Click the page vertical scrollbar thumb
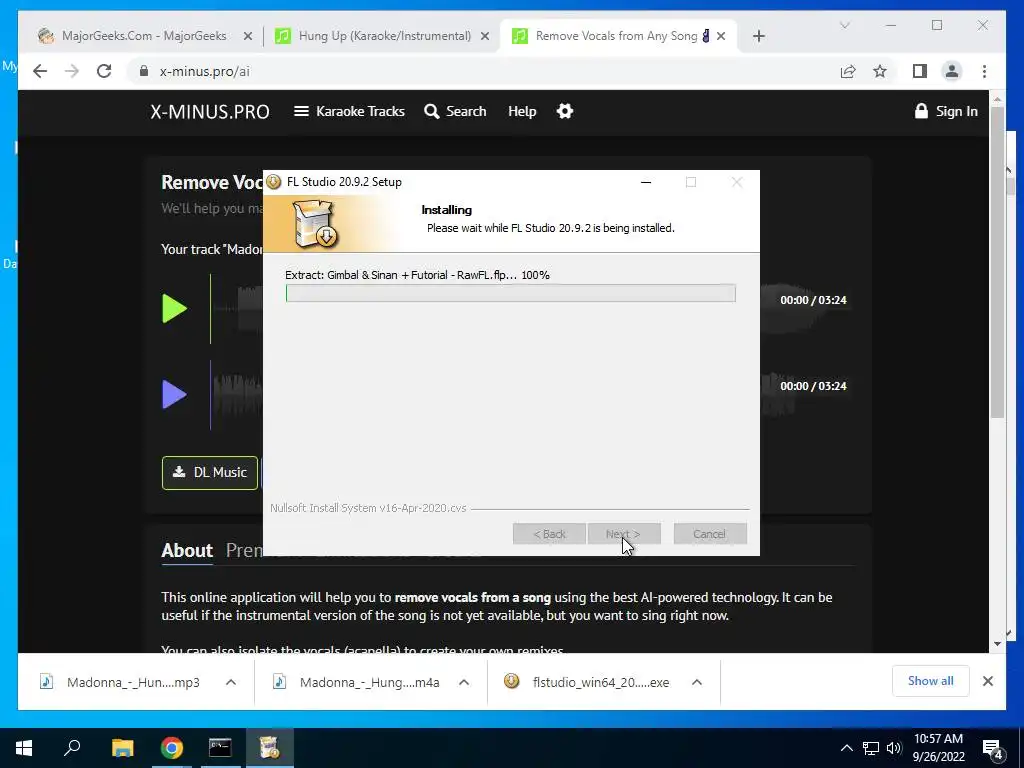 coord(997,261)
